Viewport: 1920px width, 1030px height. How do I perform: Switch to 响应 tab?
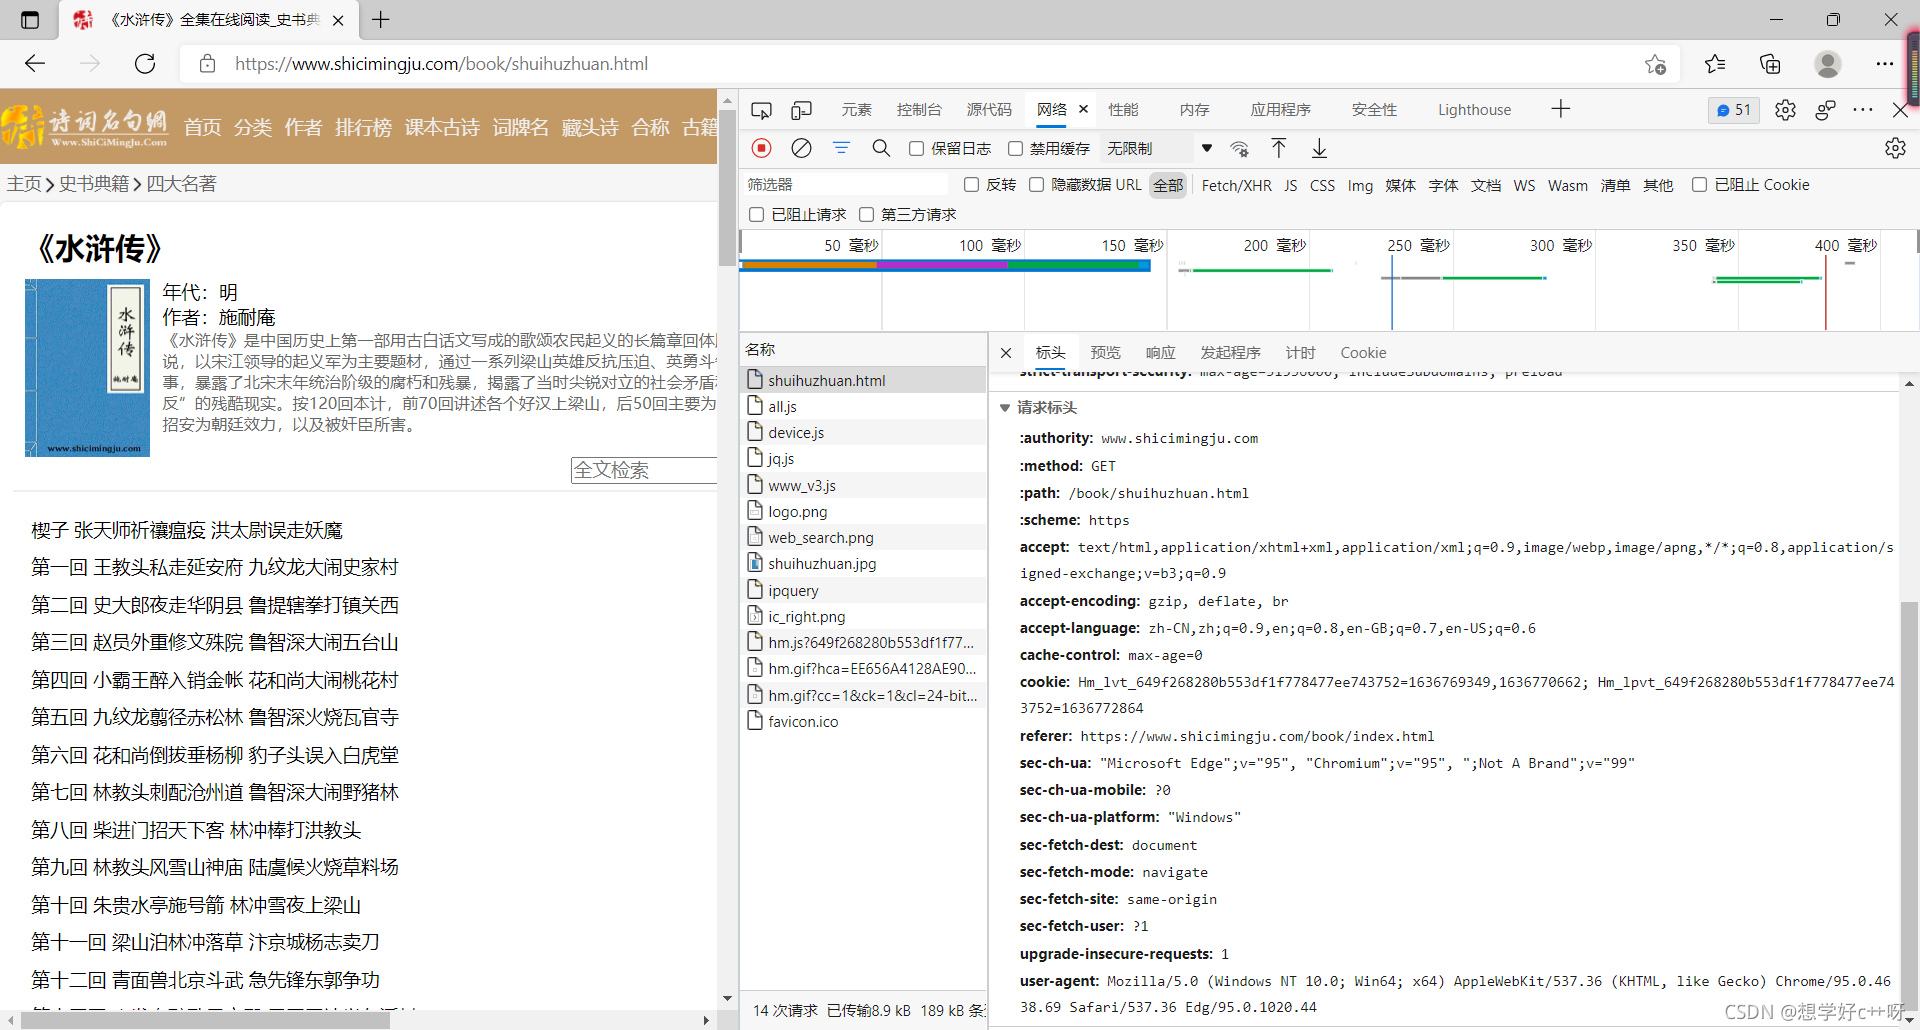click(1160, 353)
